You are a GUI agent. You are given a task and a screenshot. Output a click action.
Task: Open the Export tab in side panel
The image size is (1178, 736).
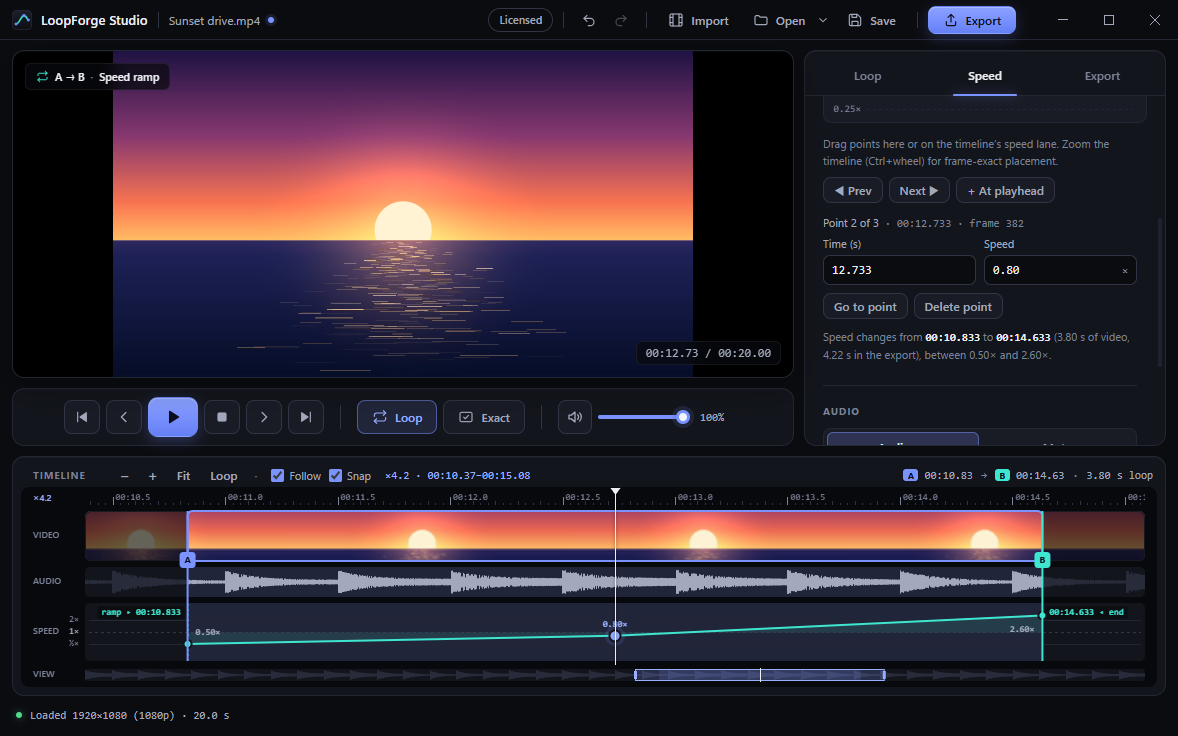point(1101,76)
